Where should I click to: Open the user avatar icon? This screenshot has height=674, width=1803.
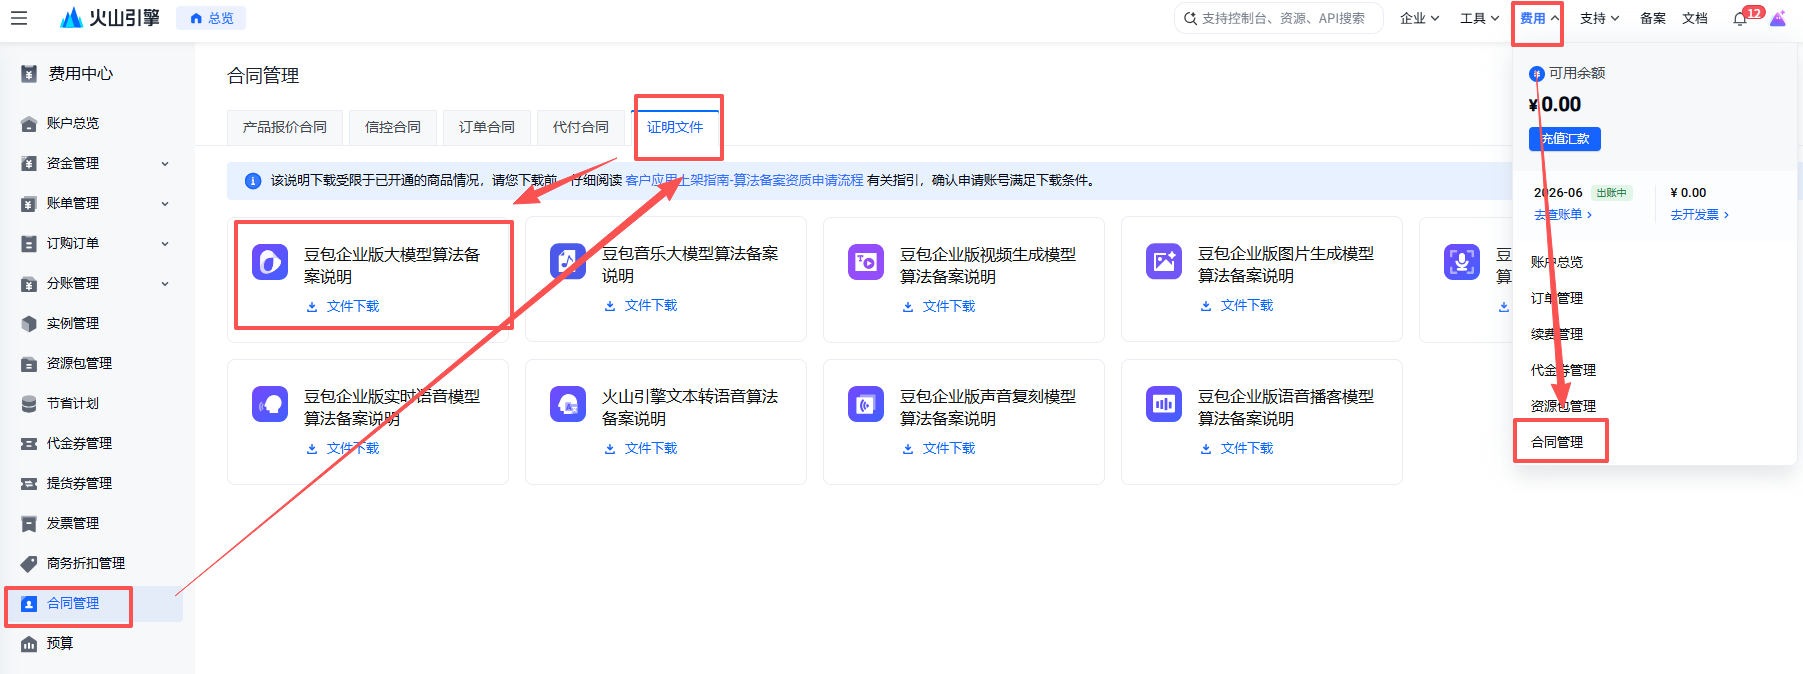1778,18
